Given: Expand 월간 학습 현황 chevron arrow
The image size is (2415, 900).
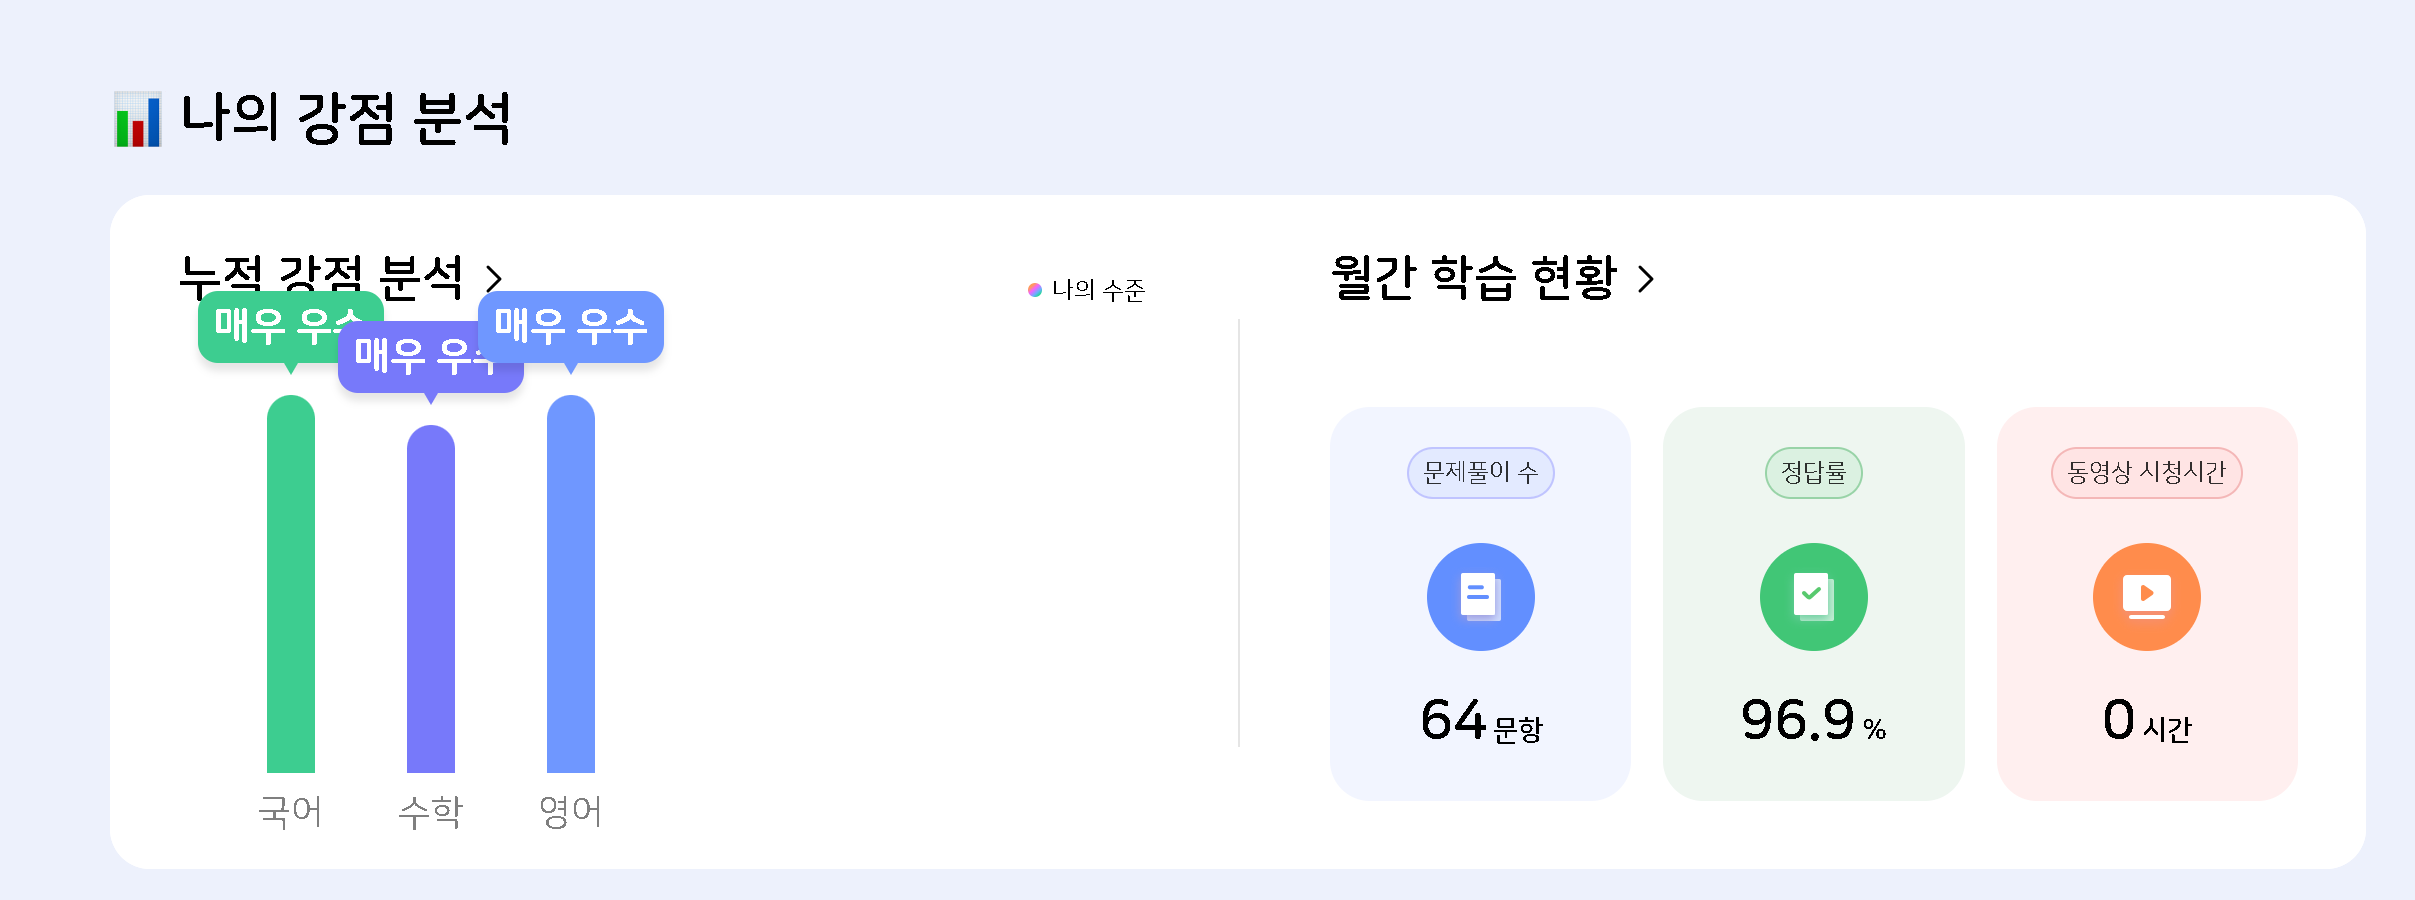Looking at the screenshot, I should 1646,278.
